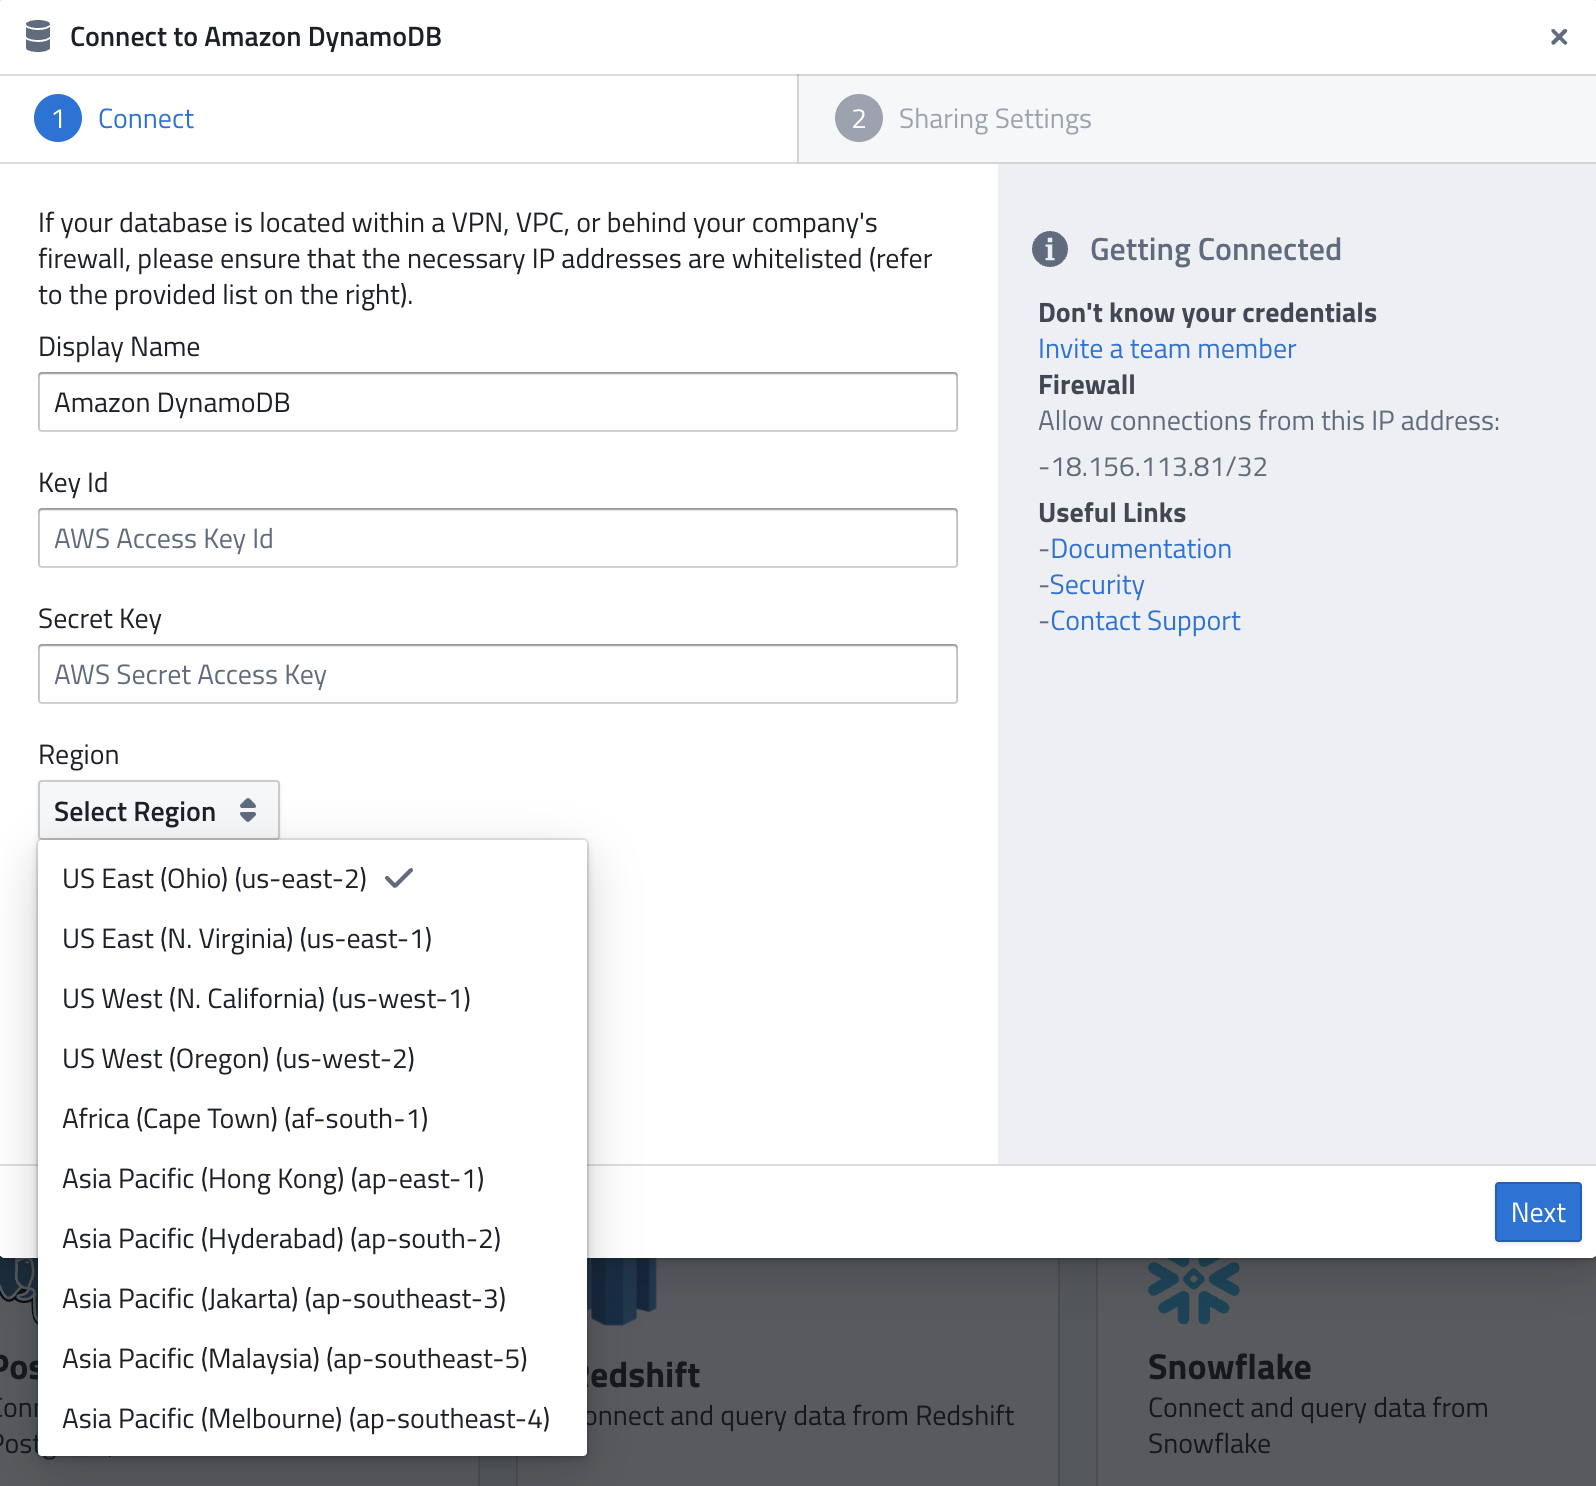Click the Next button
Image resolution: width=1596 pixels, height=1486 pixels.
[x=1537, y=1212]
